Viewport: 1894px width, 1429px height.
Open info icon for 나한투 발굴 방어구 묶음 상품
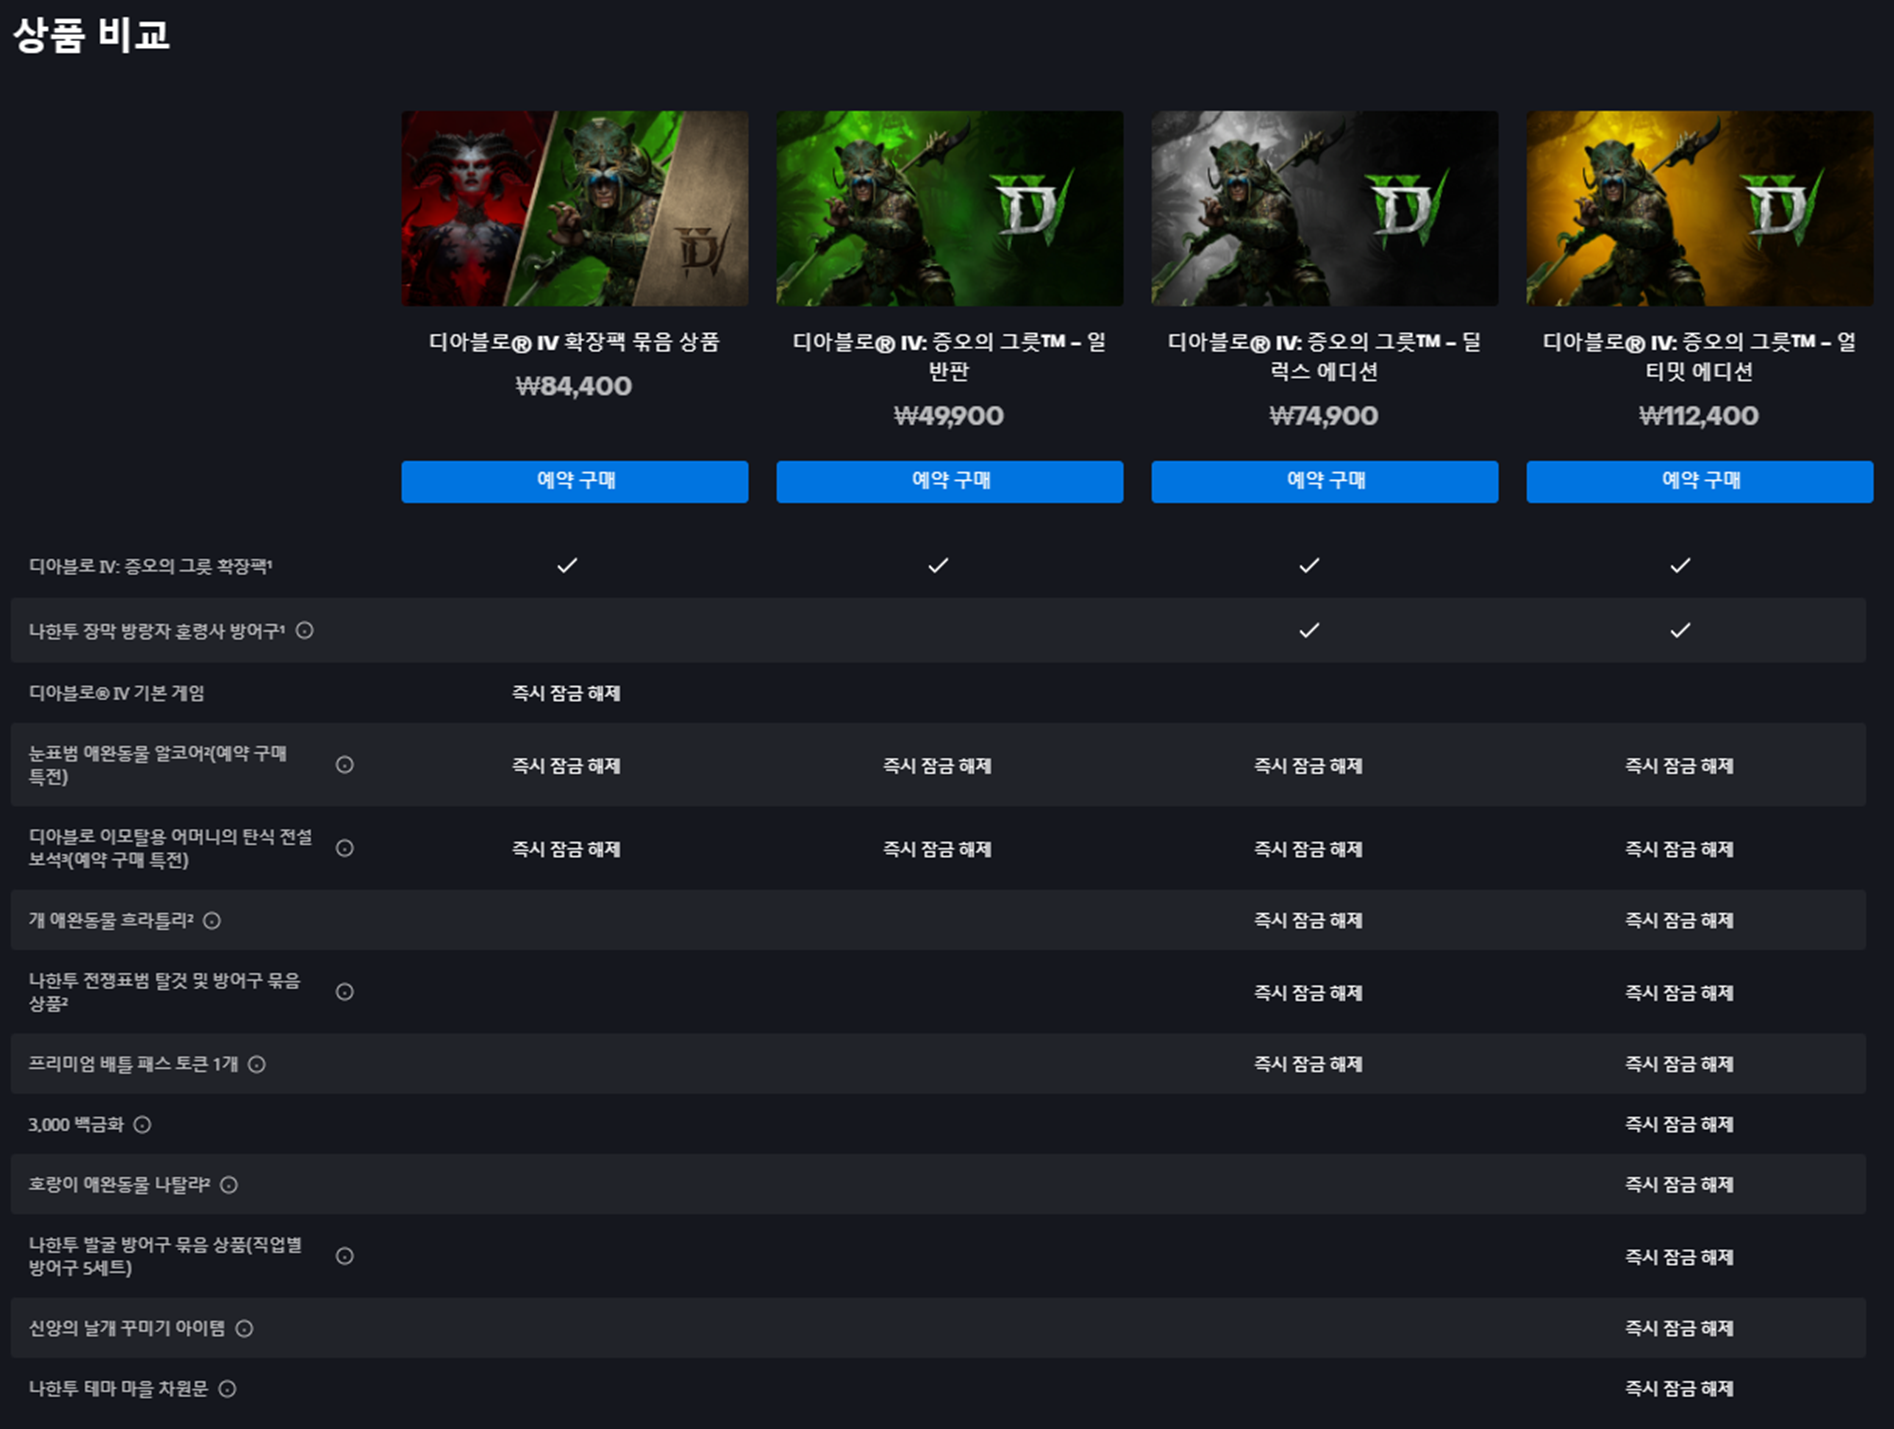(x=345, y=1256)
